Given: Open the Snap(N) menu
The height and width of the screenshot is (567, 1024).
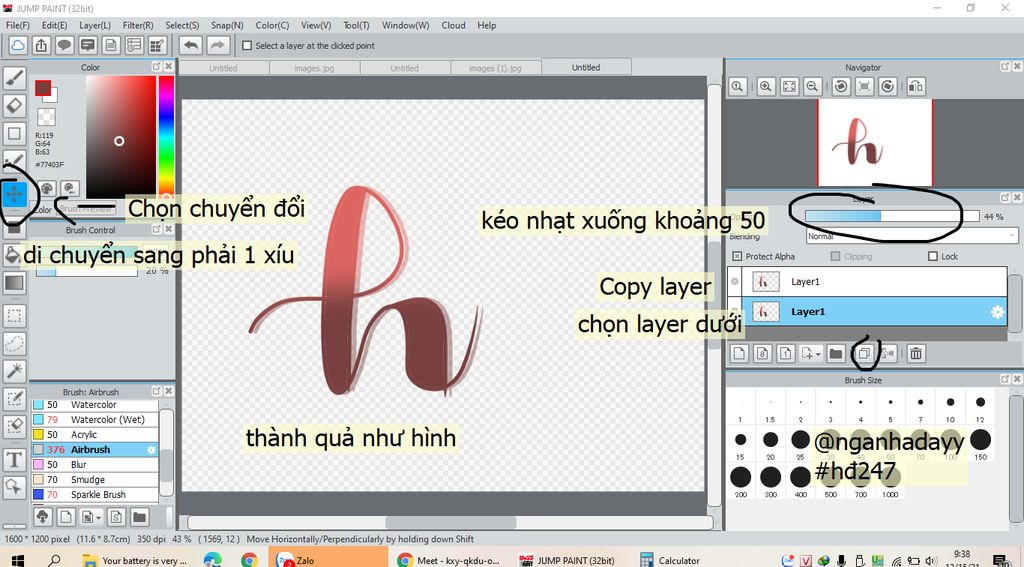Looking at the screenshot, I should 227,25.
